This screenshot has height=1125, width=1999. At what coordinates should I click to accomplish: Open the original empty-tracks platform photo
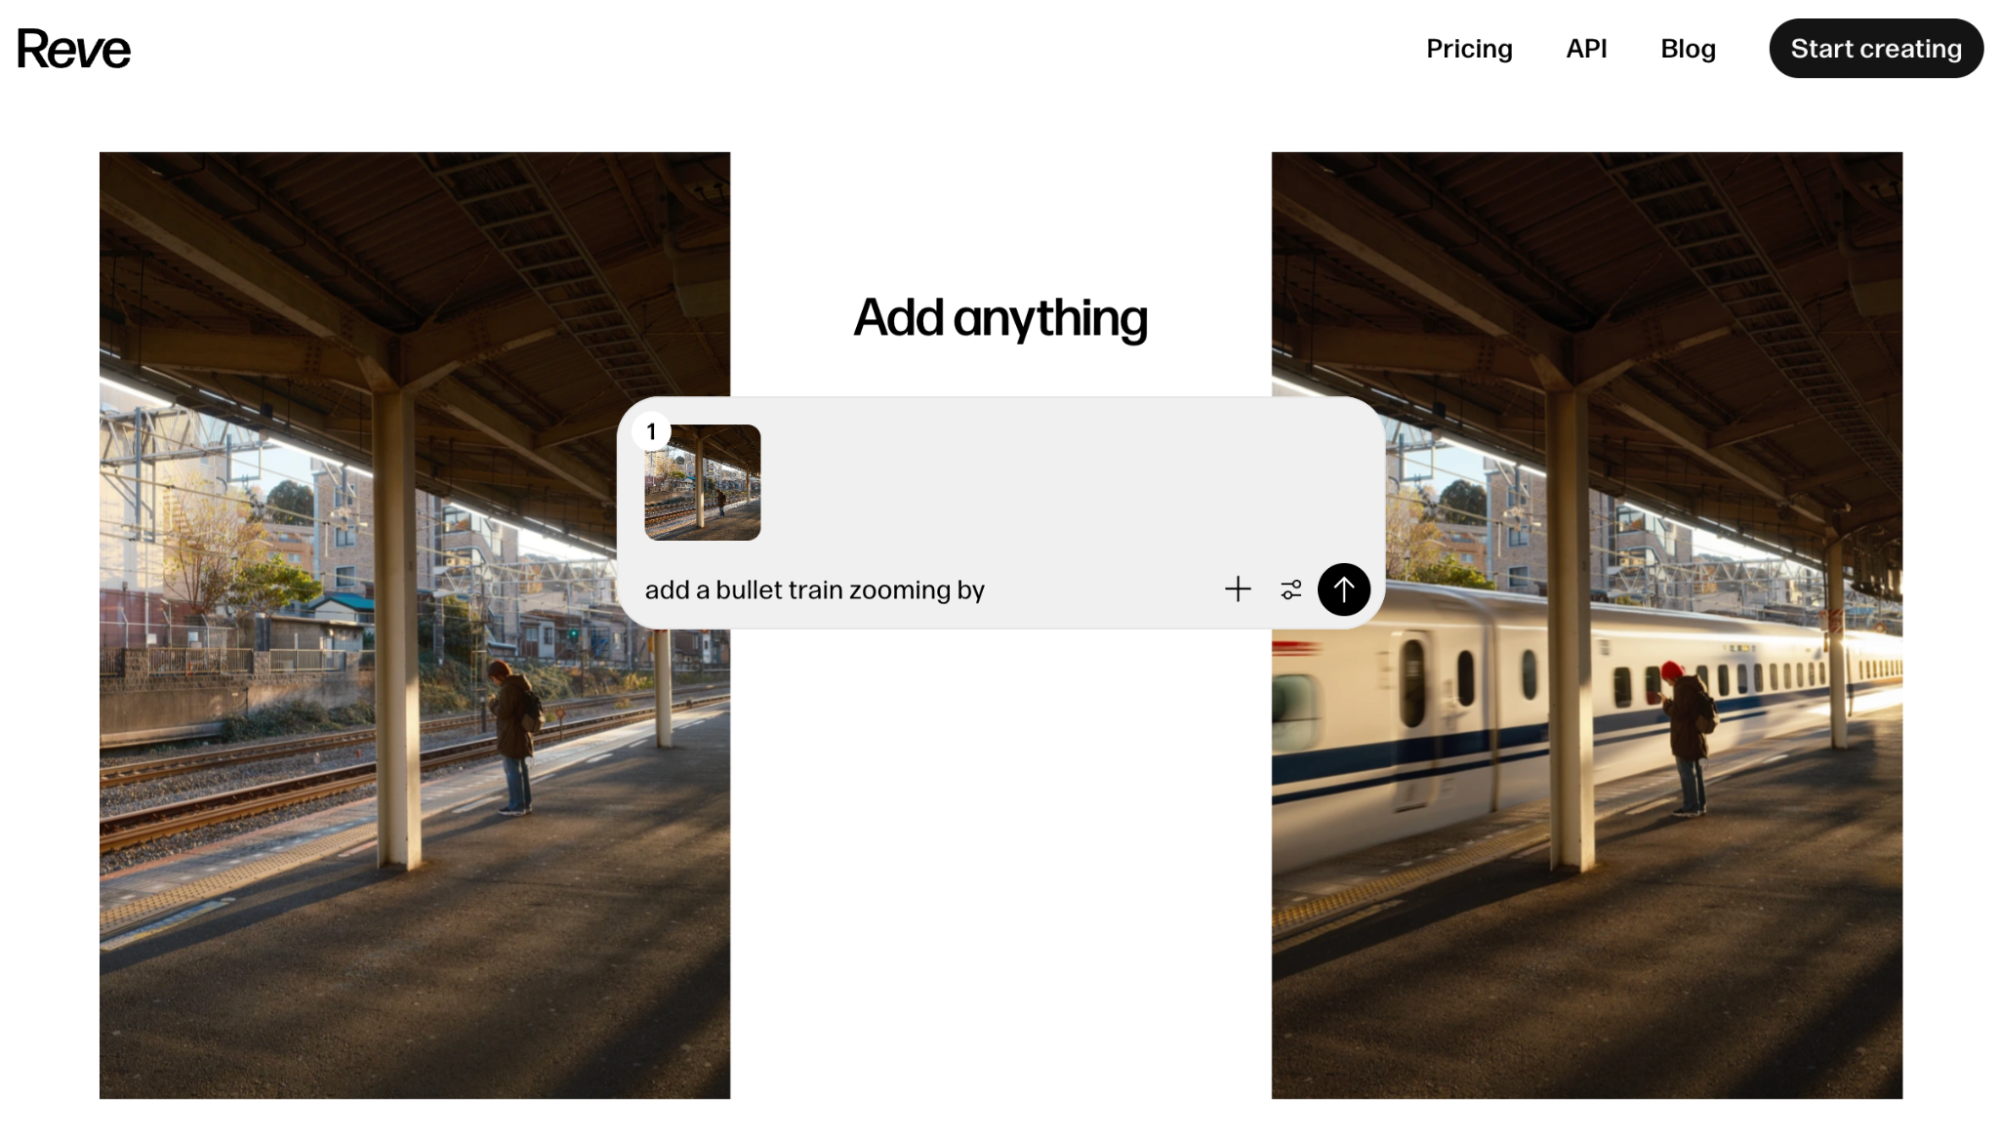coord(415,625)
